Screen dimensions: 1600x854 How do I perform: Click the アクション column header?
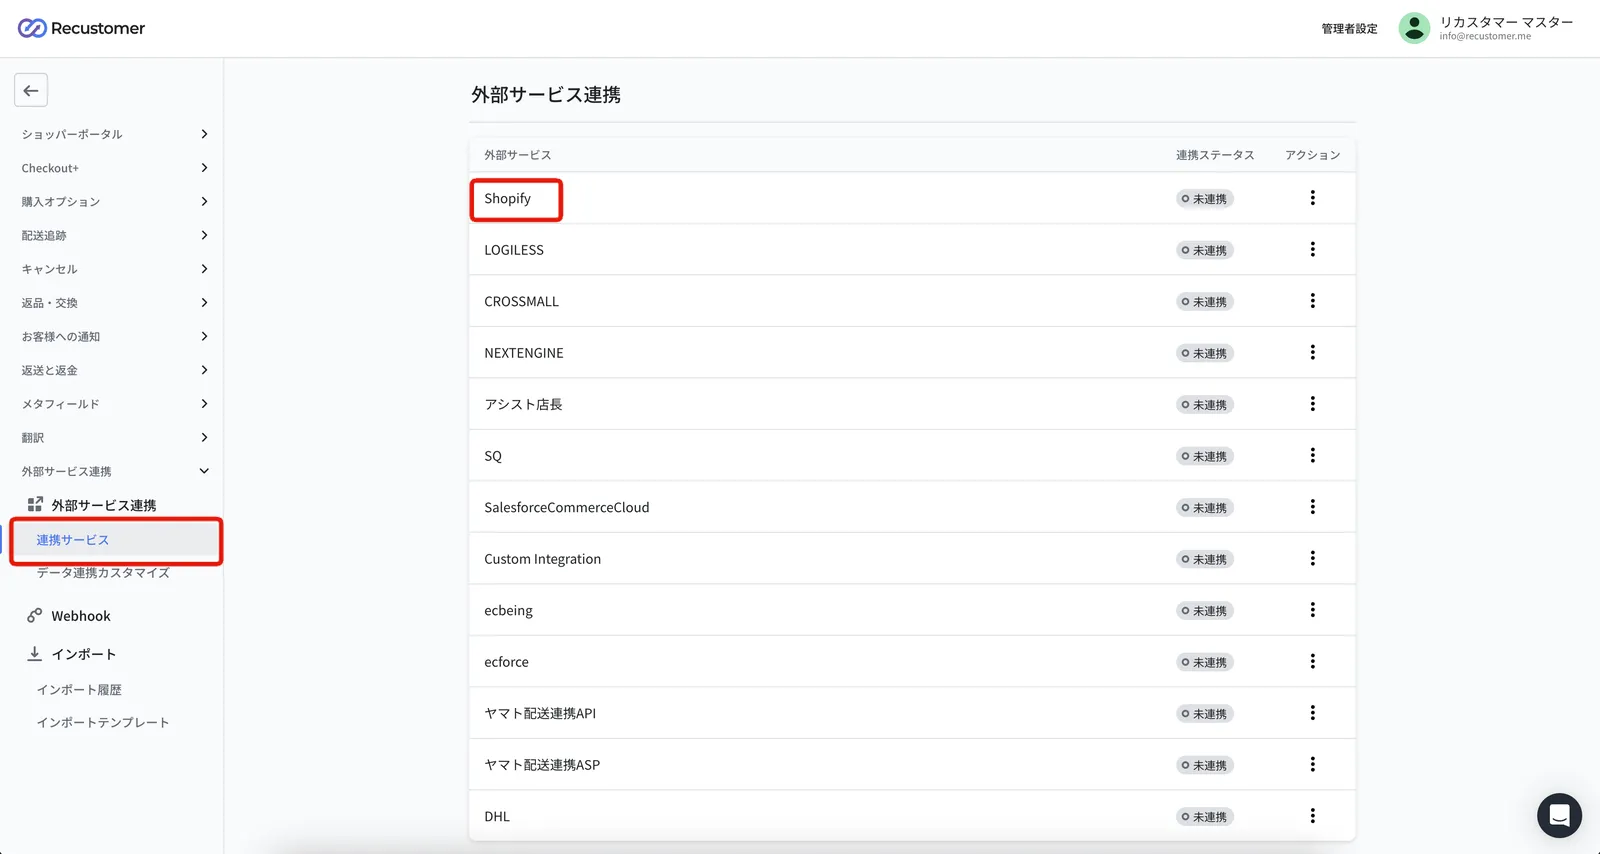[1312, 155]
